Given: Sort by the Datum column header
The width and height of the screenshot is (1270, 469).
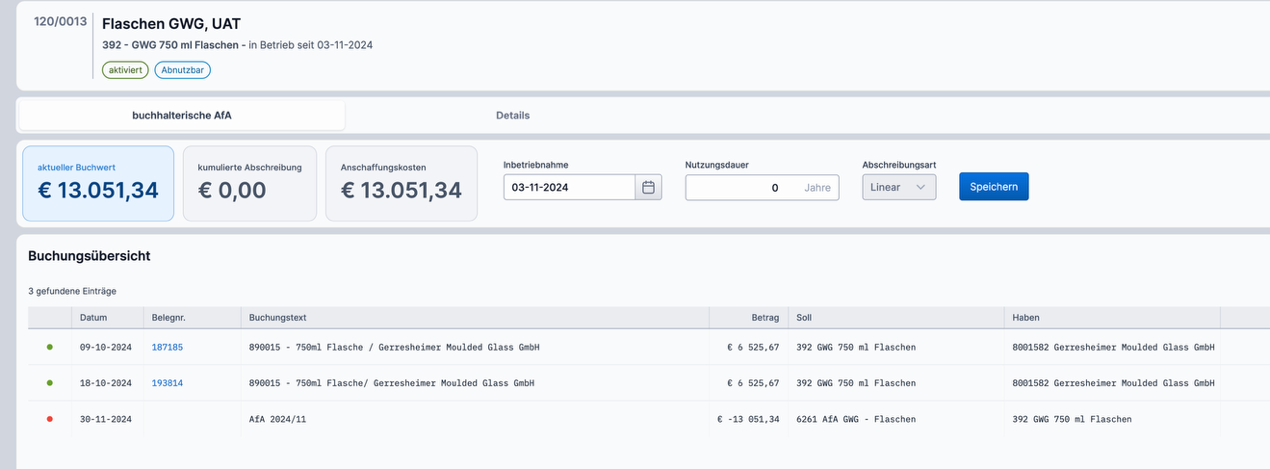Looking at the screenshot, I should point(92,318).
